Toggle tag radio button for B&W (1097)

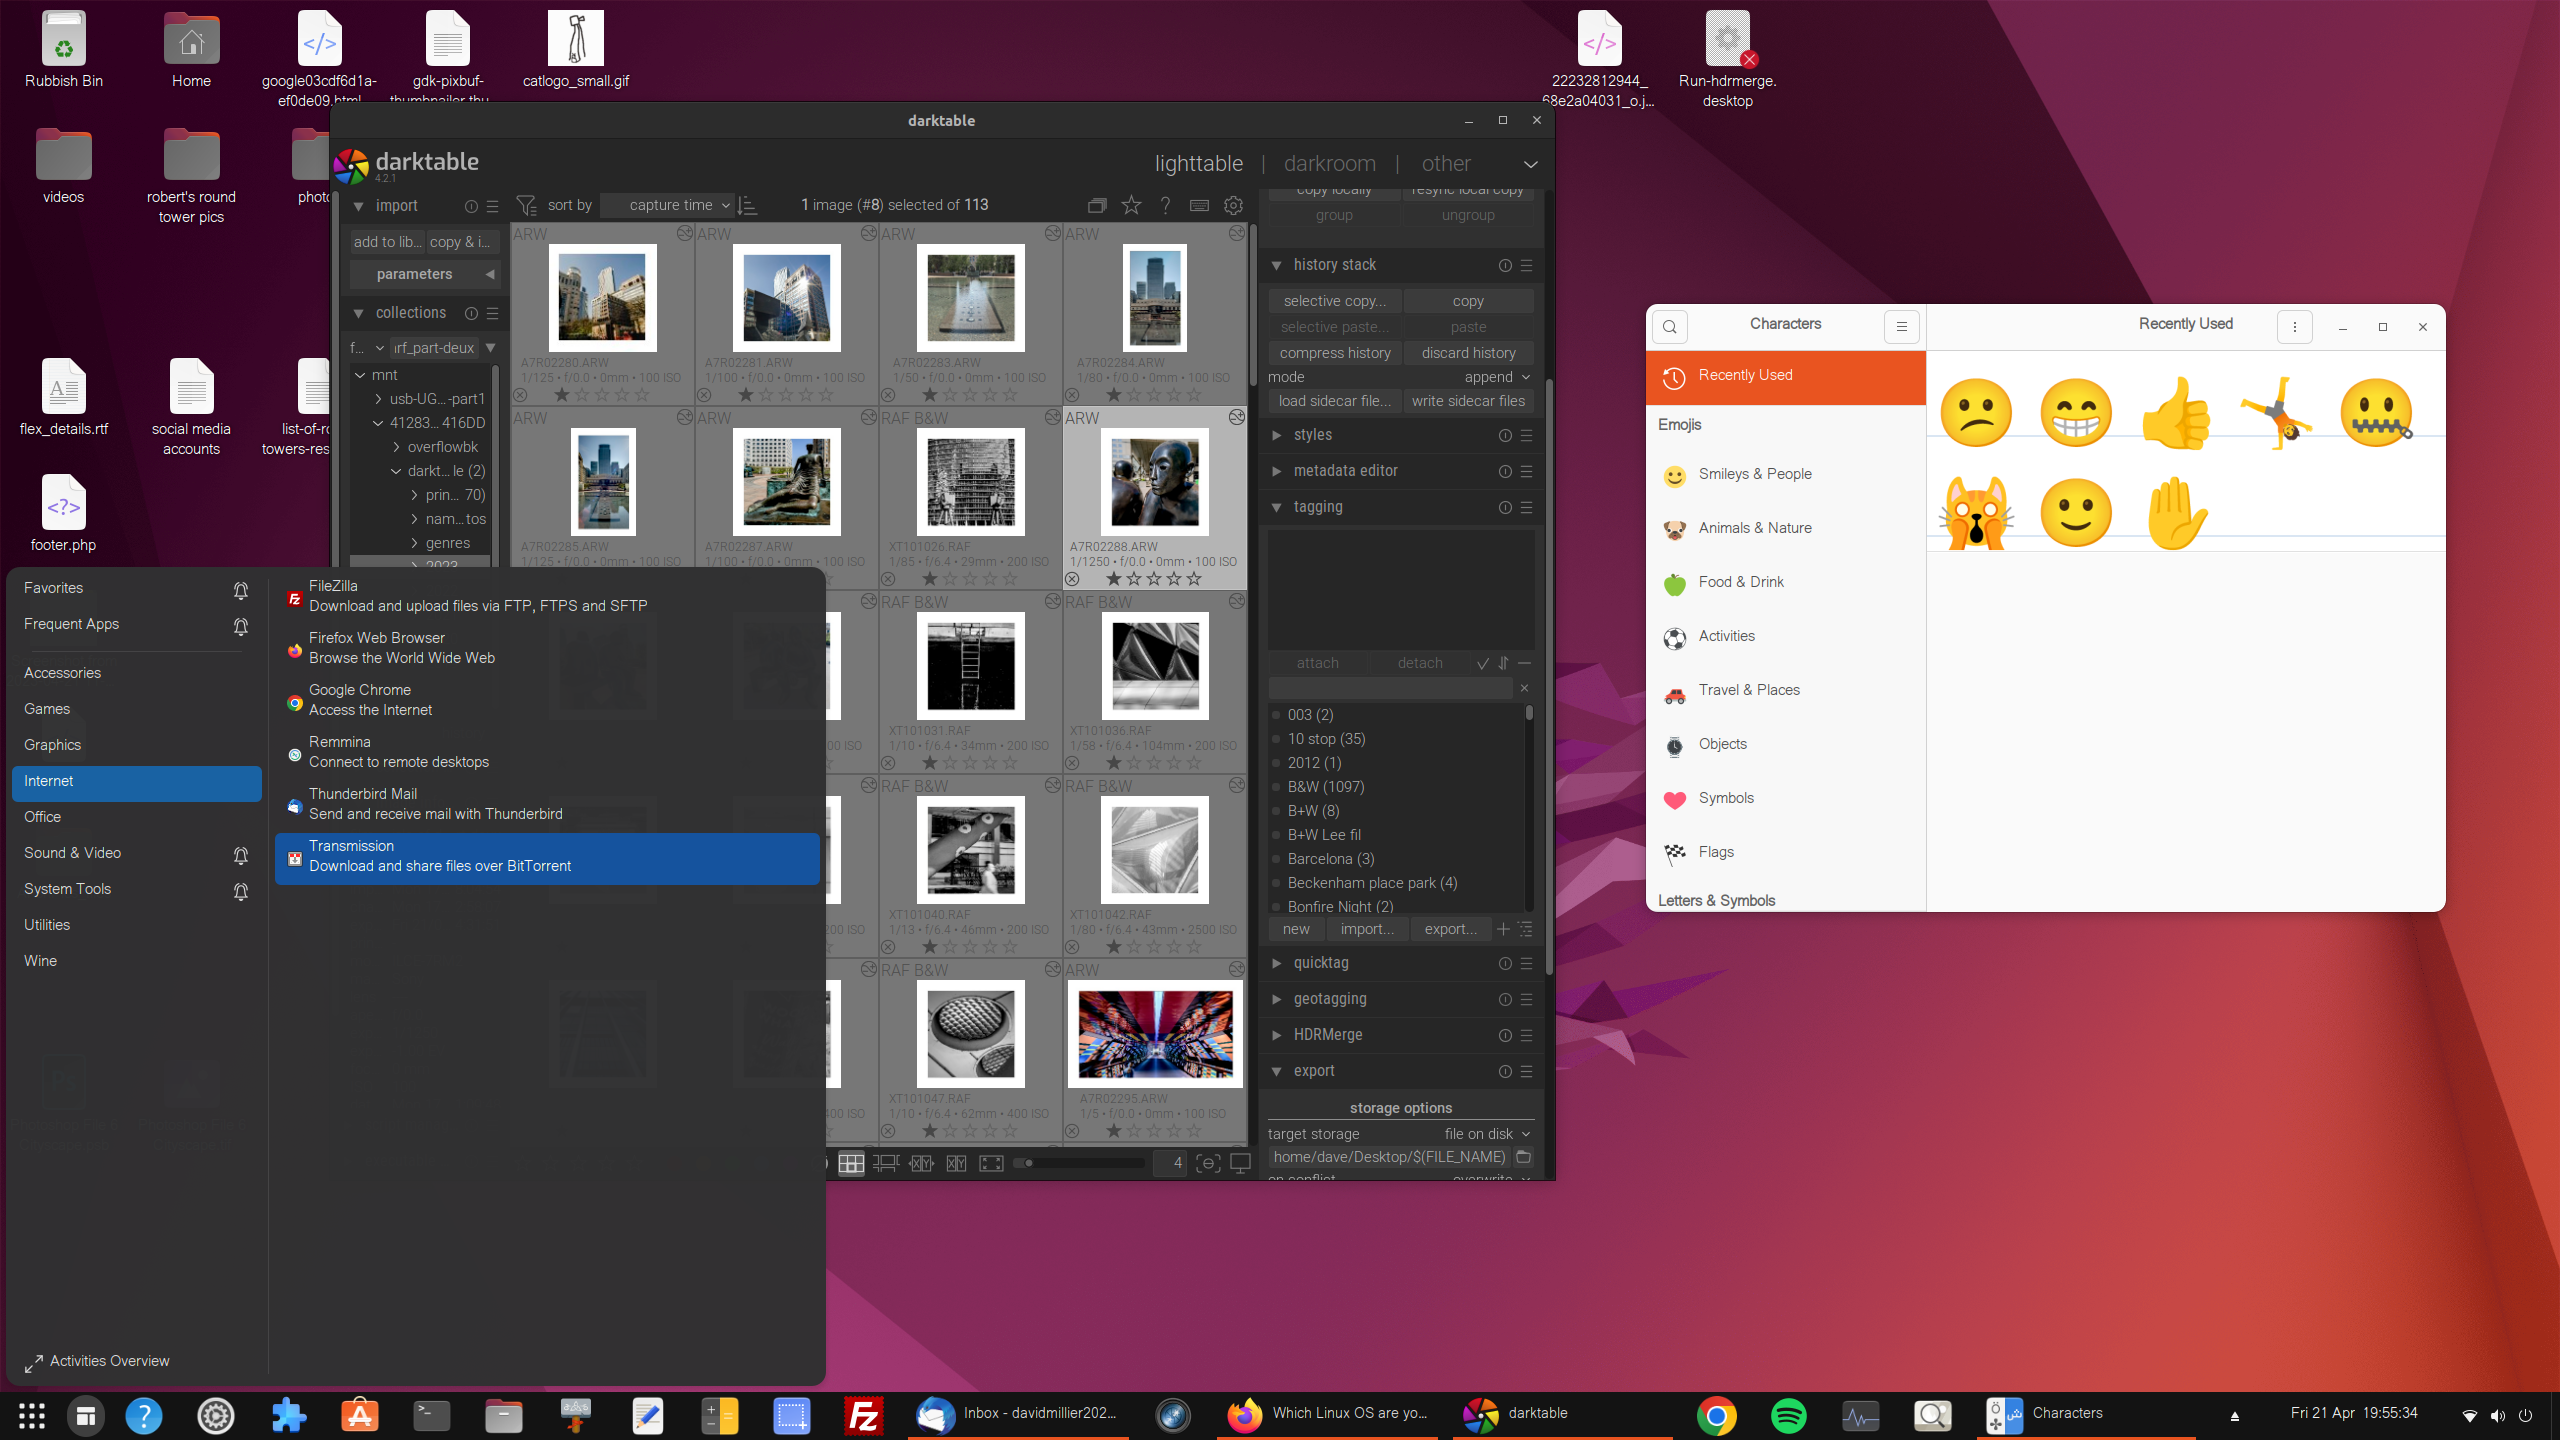[x=1277, y=787]
